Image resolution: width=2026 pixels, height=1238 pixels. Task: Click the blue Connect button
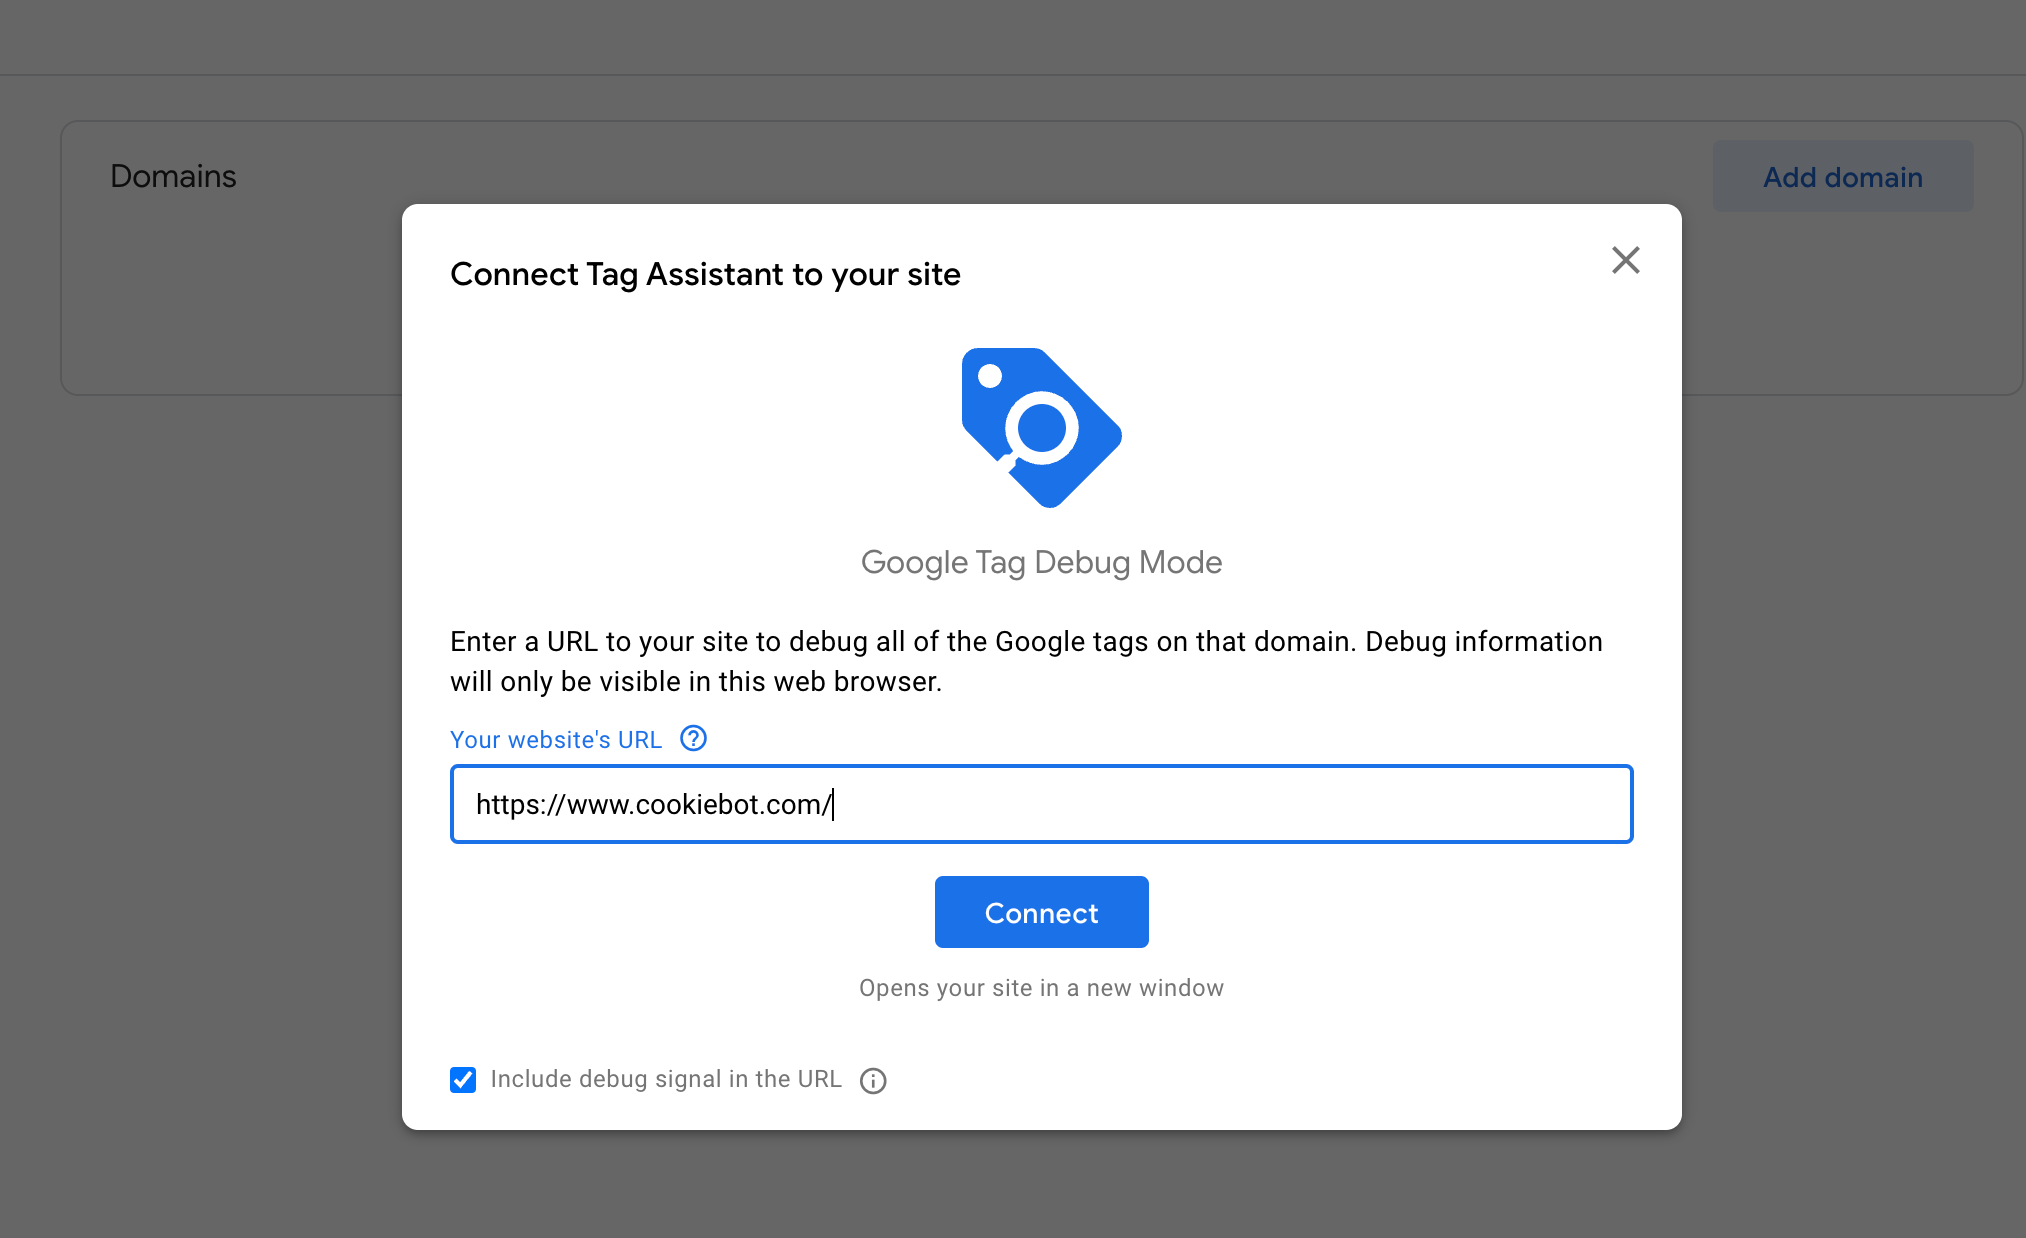point(1041,912)
